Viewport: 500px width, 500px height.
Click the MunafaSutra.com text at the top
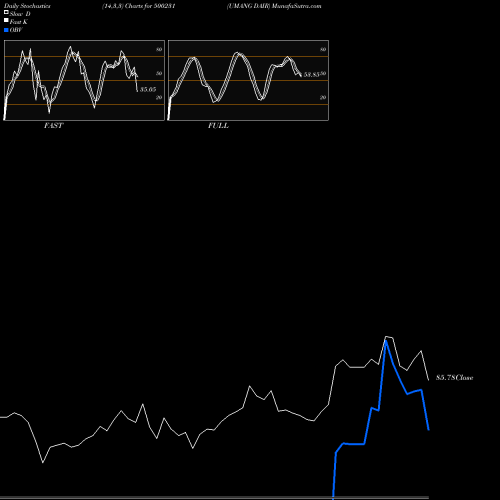[x=296, y=6]
